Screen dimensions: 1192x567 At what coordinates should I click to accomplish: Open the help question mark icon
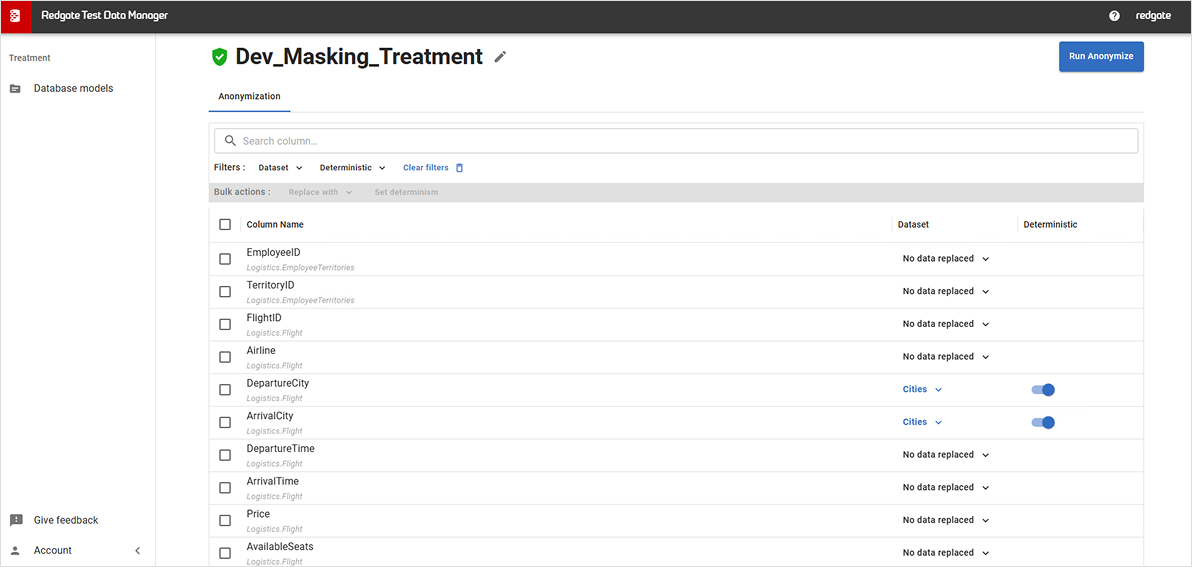1114,16
